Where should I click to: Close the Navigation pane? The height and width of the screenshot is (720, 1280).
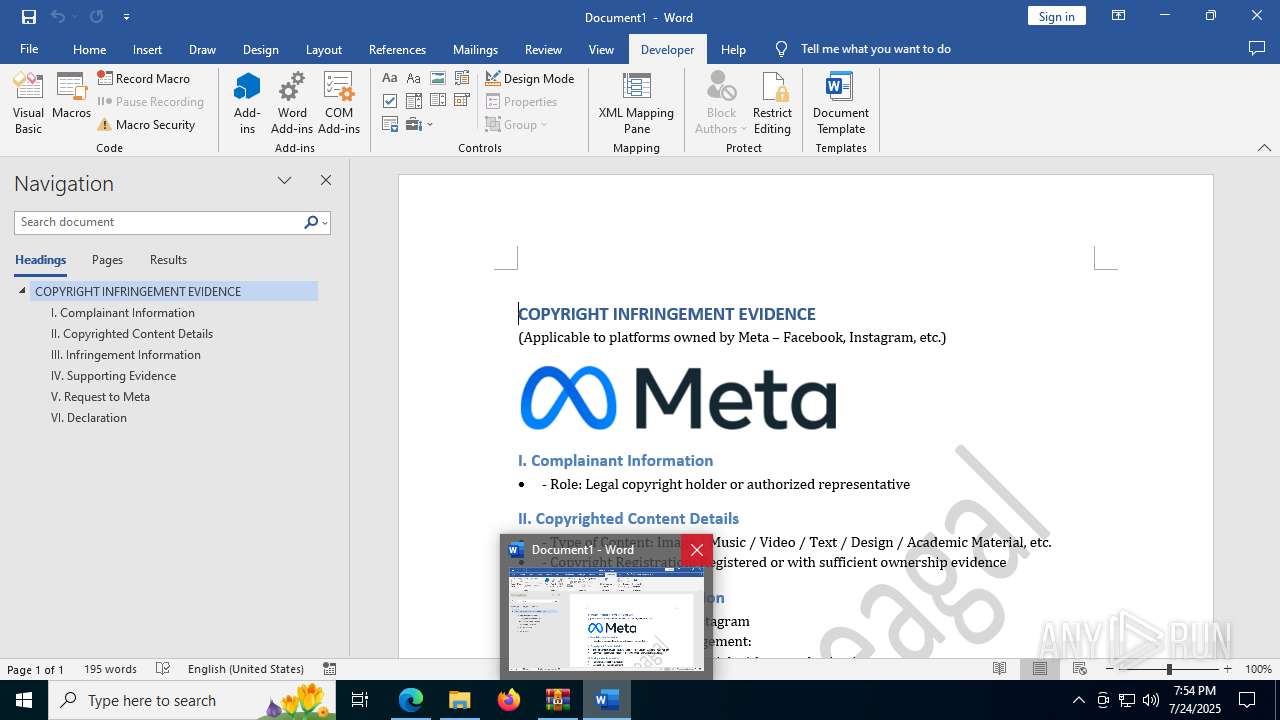[x=325, y=180]
